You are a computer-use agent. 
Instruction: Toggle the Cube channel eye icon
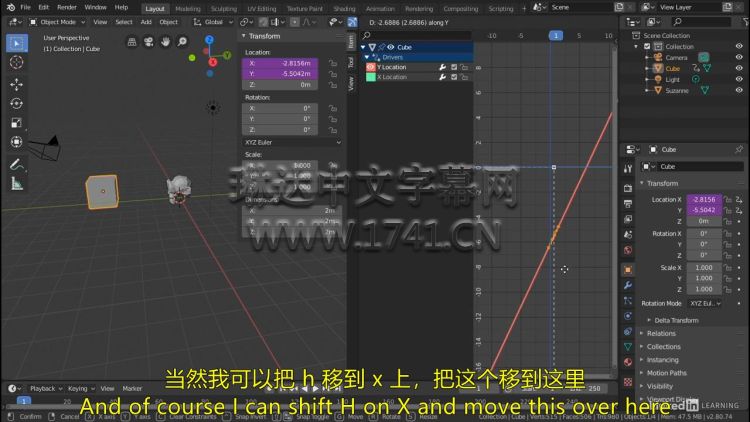pyautogui.click(x=391, y=47)
